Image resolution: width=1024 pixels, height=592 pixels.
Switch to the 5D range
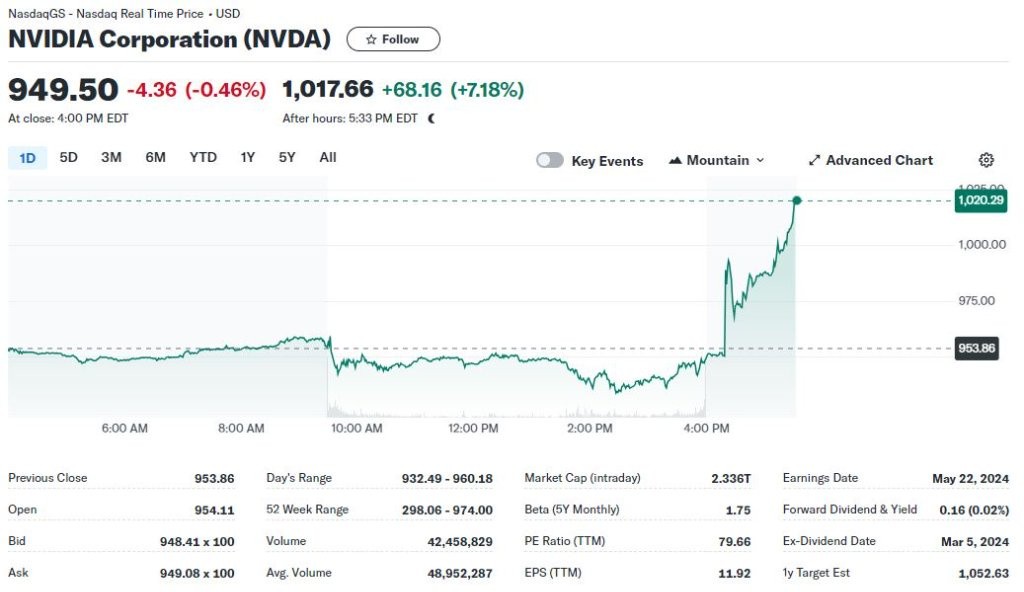(68, 157)
